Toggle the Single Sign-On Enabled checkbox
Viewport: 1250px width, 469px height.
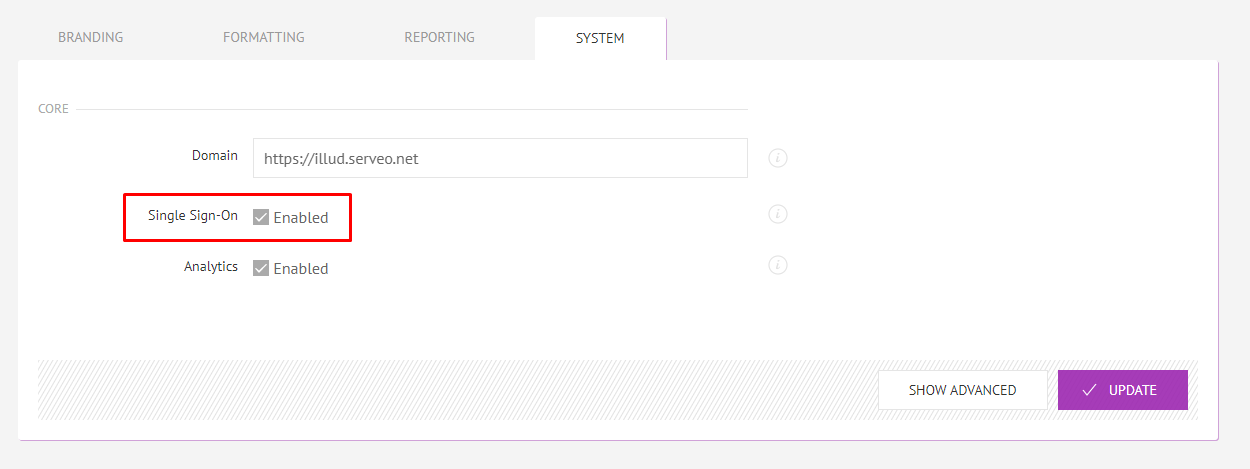click(x=261, y=217)
